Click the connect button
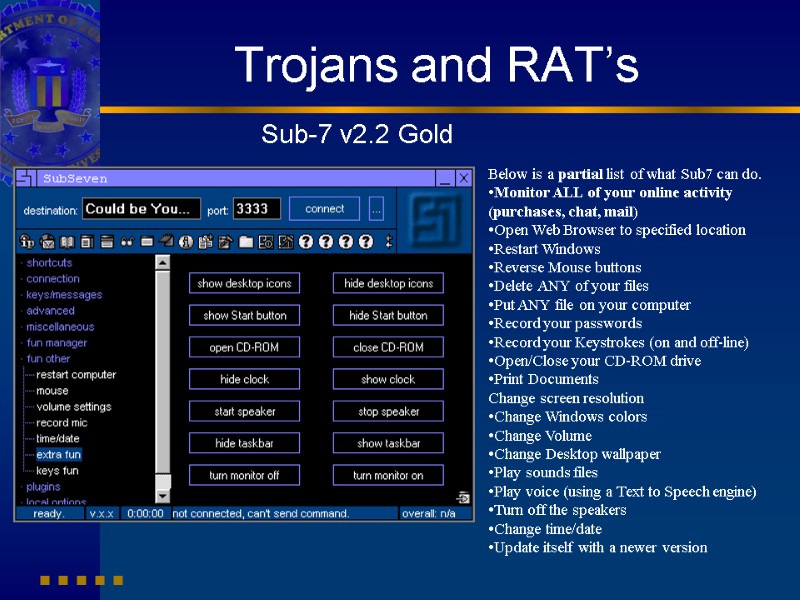The height and width of the screenshot is (600, 800). tap(324, 209)
